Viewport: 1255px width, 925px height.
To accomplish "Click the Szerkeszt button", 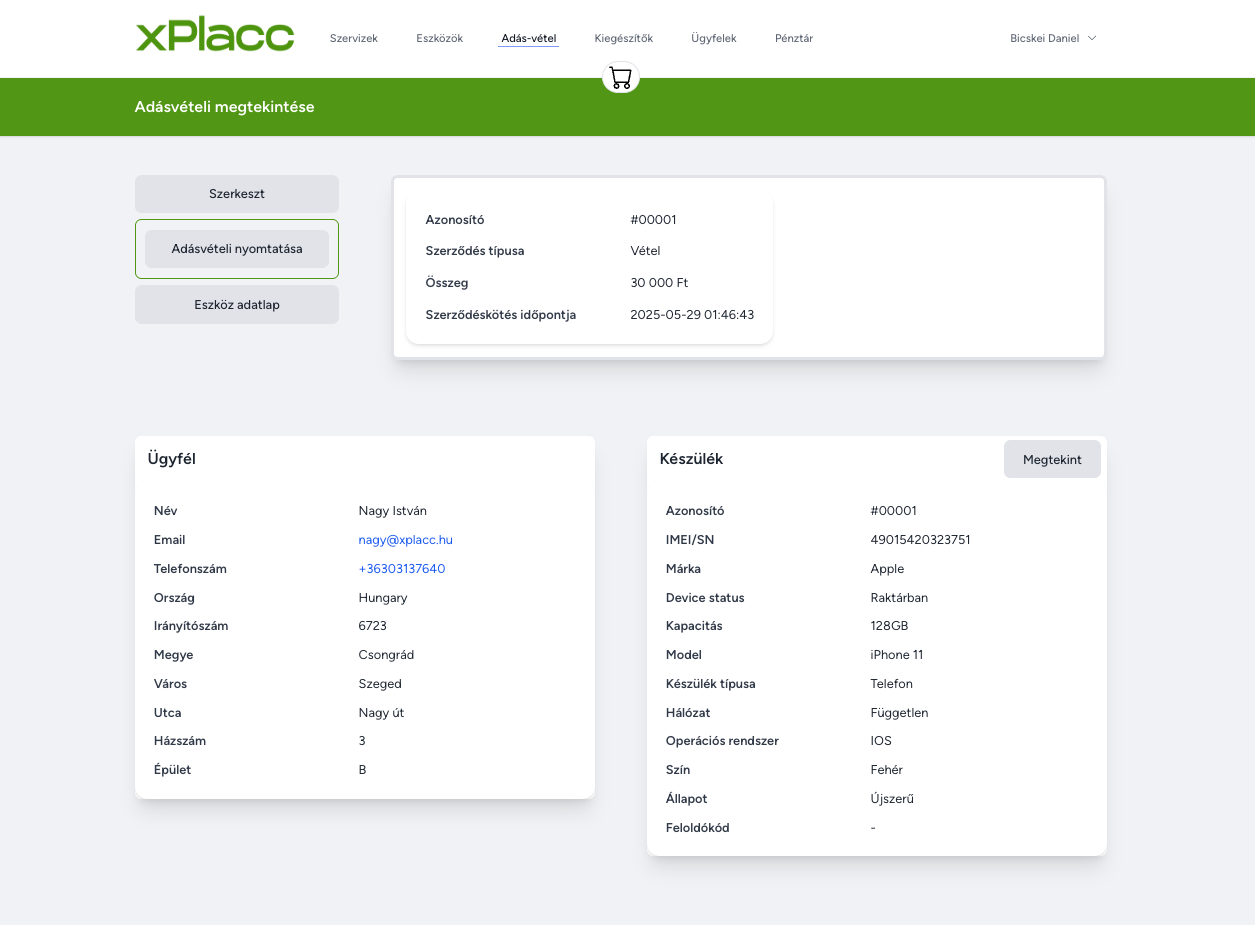I will pos(237,194).
